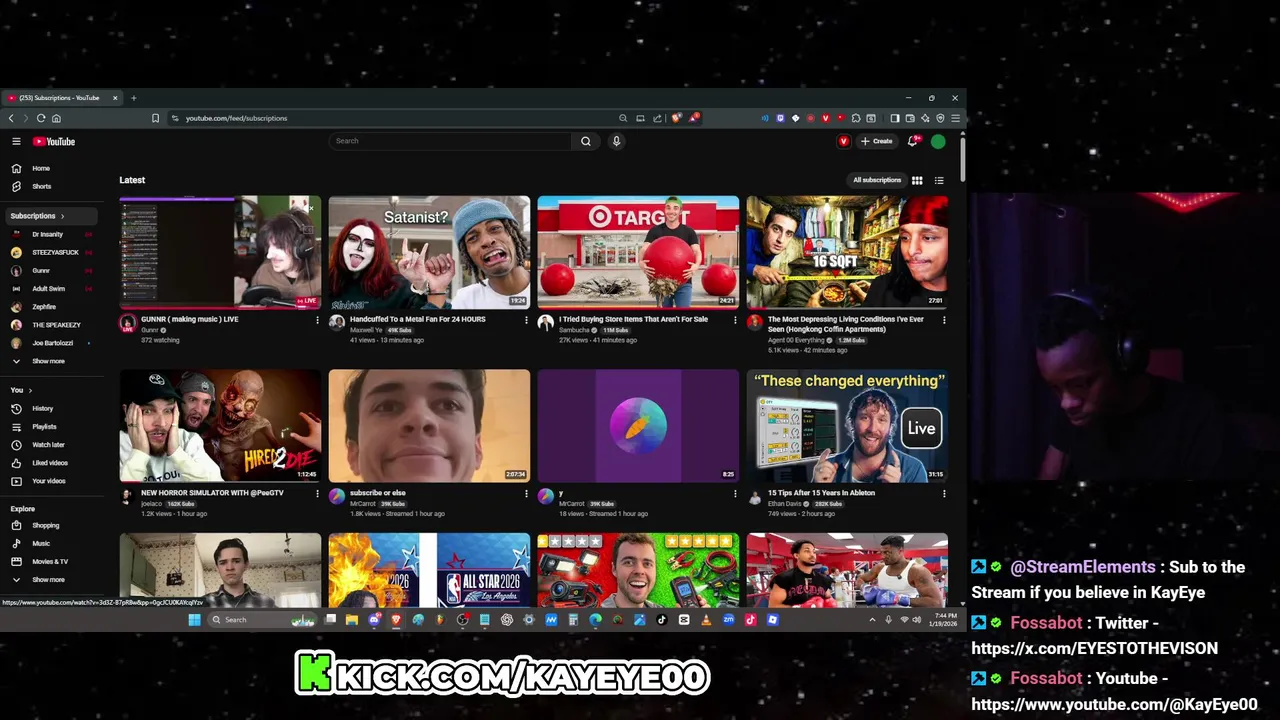Image resolution: width=1280 pixels, height=720 pixels.
Task: Open STEEZYASFUCK channel in sidebar
Action: point(50,252)
